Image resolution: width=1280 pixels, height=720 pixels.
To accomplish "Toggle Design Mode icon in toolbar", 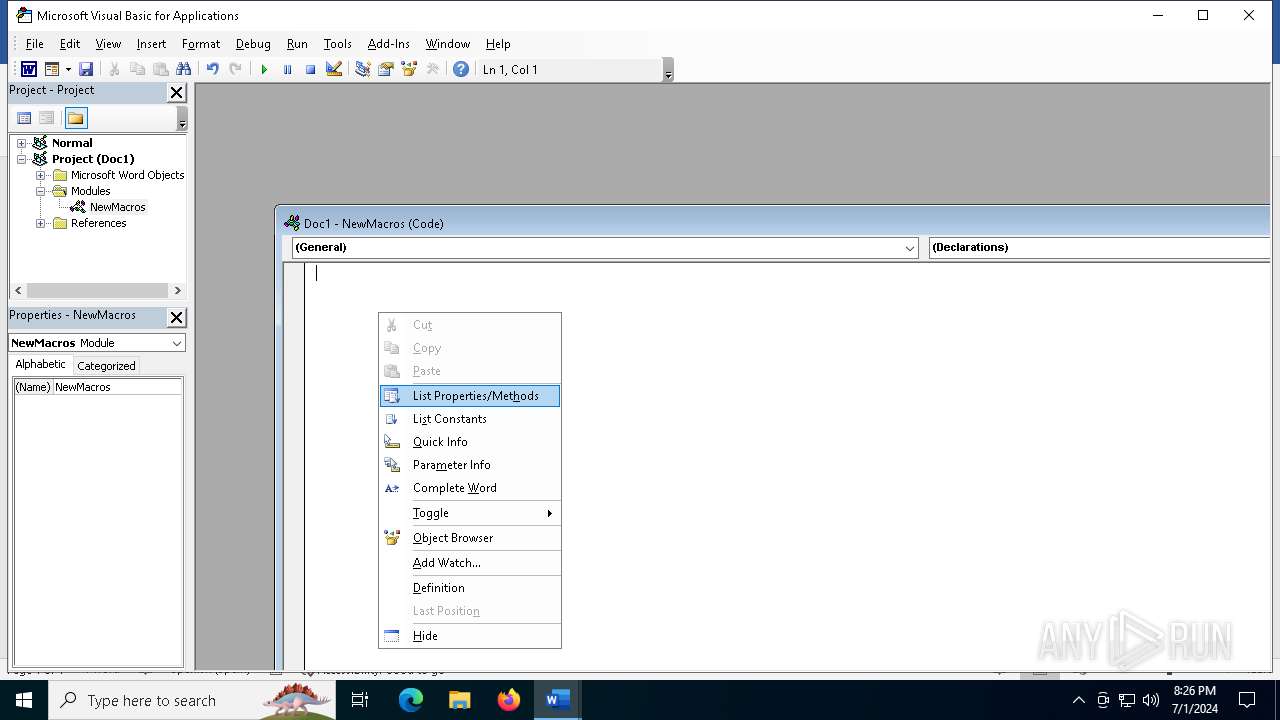I will click(x=334, y=69).
